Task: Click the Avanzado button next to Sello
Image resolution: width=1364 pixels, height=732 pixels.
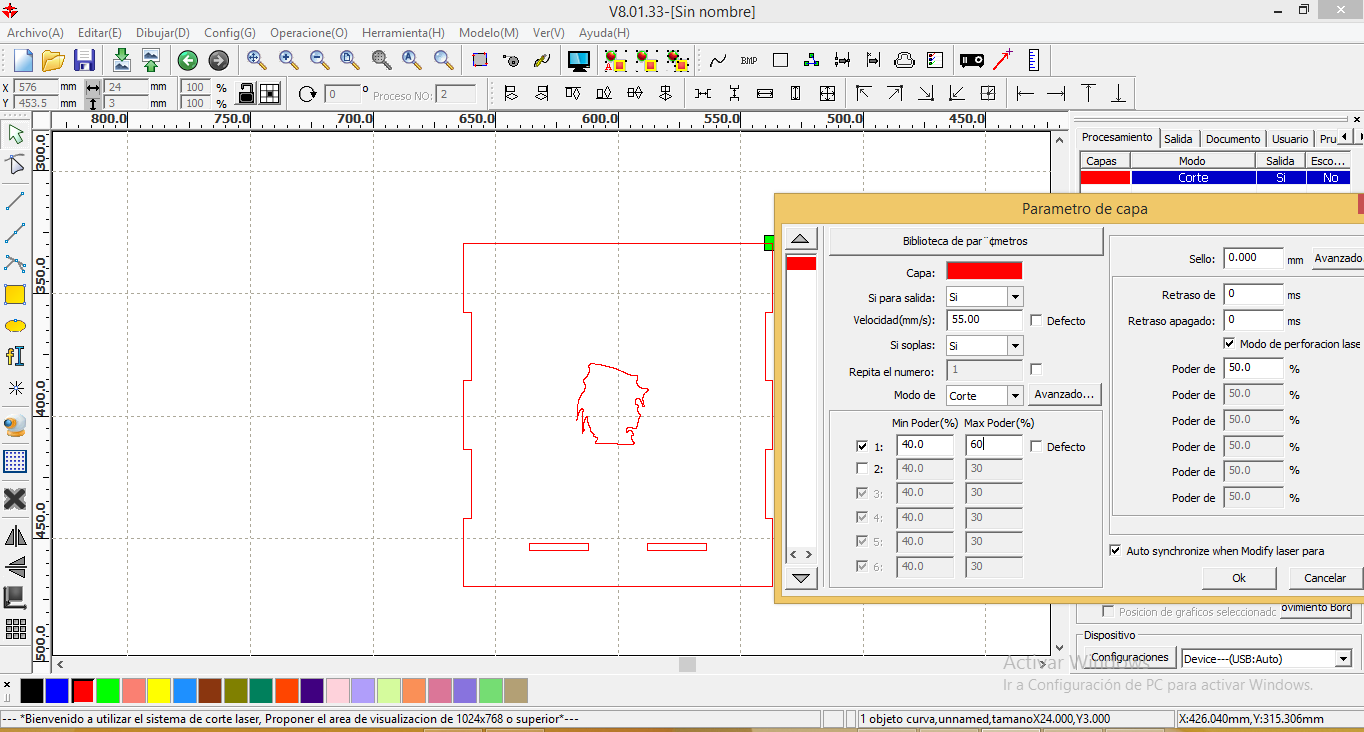Action: click(1338, 258)
